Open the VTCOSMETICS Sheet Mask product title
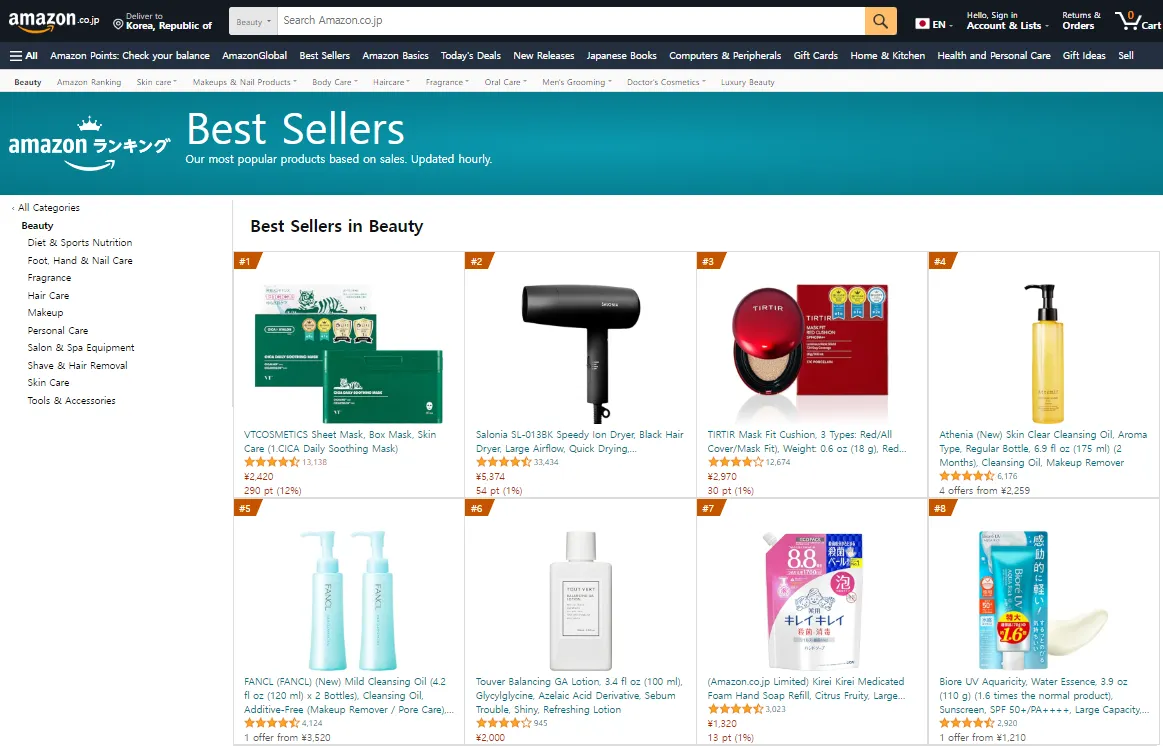Viewport: 1163px width, 746px height. 340,441
